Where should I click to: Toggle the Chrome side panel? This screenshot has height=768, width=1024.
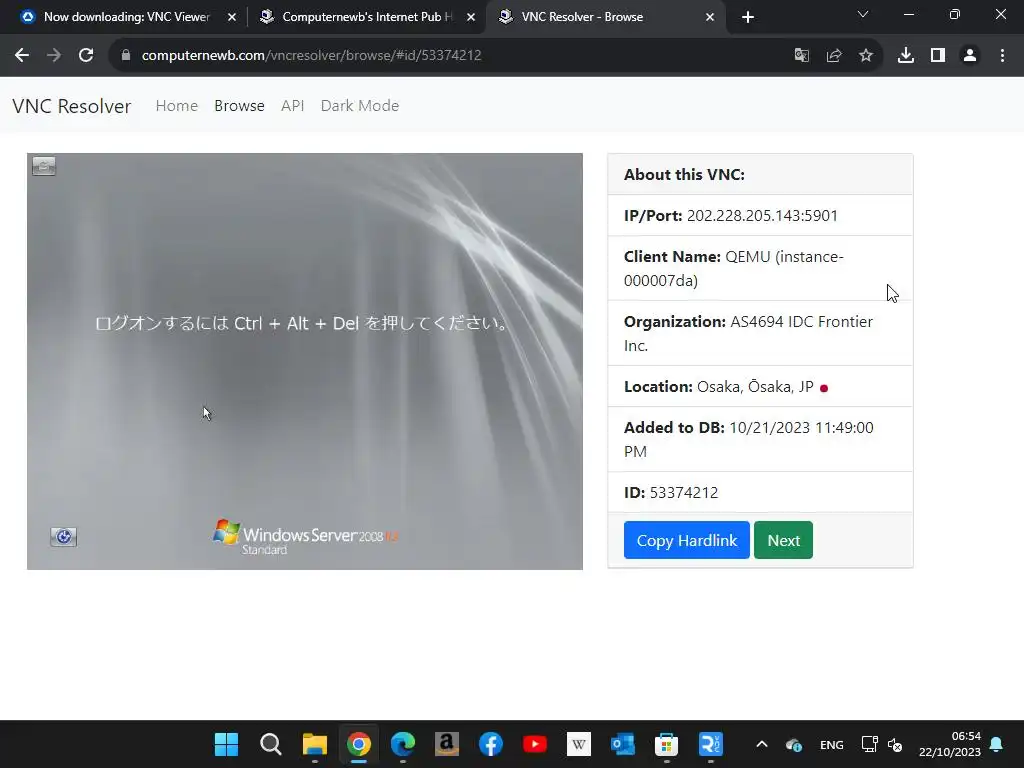[x=938, y=56]
